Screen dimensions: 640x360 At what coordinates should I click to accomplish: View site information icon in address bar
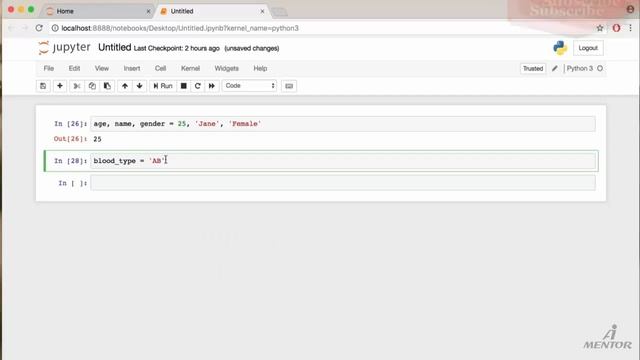point(55,28)
